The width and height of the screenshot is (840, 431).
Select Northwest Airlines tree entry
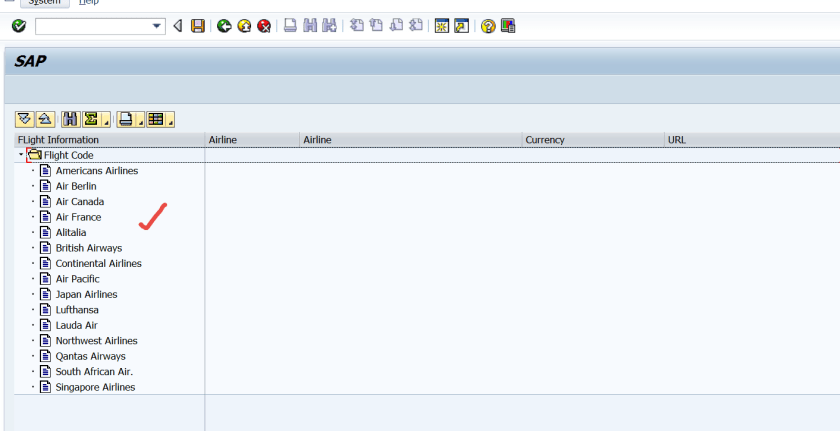[x=96, y=341]
